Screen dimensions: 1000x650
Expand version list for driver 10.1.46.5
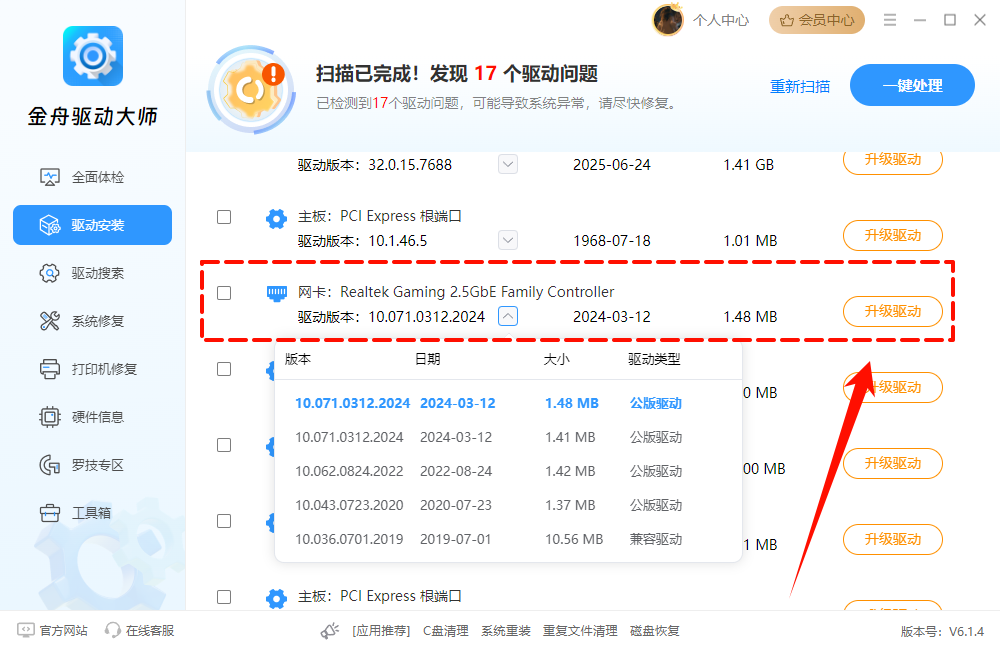tap(508, 241)
